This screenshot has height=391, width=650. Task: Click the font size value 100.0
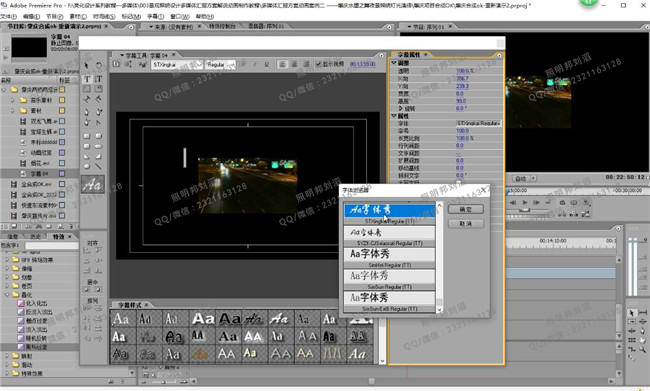[463, 131]
